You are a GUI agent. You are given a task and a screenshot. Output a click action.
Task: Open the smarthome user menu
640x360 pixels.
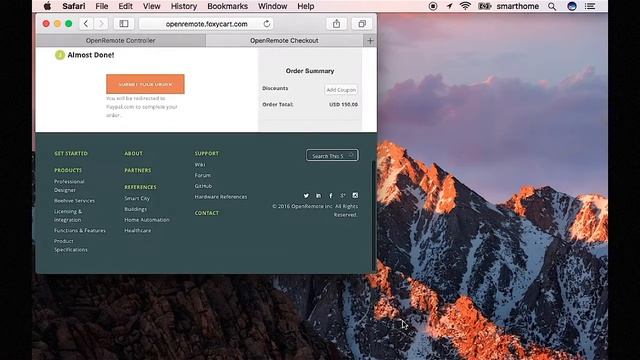pos(518,6)
